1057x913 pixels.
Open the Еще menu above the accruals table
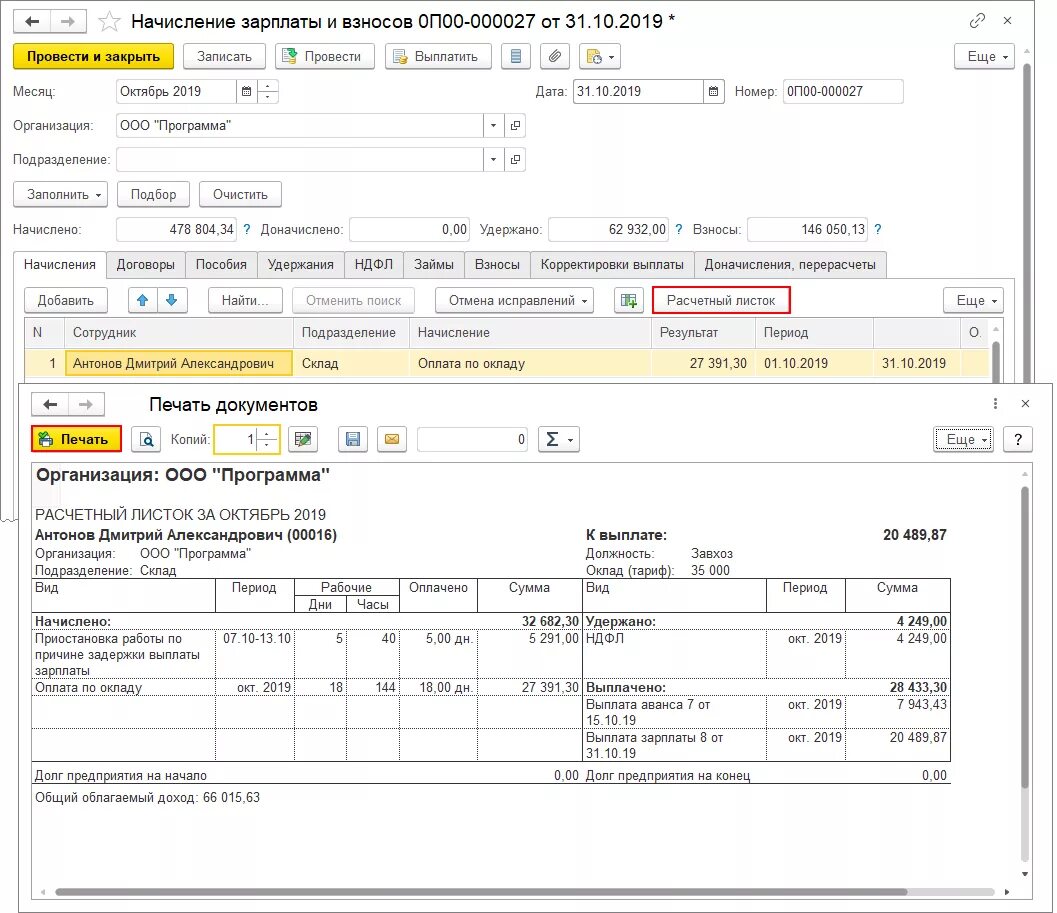[x=973, y=301]
